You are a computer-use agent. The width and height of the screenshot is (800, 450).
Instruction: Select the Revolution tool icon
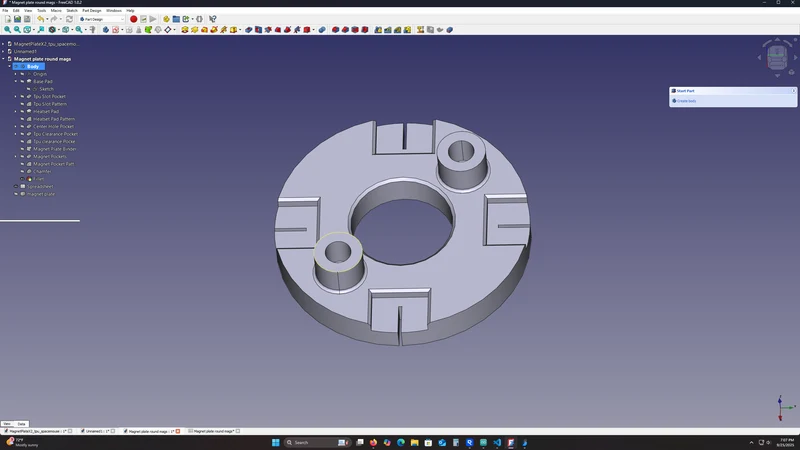pos(194,30)
